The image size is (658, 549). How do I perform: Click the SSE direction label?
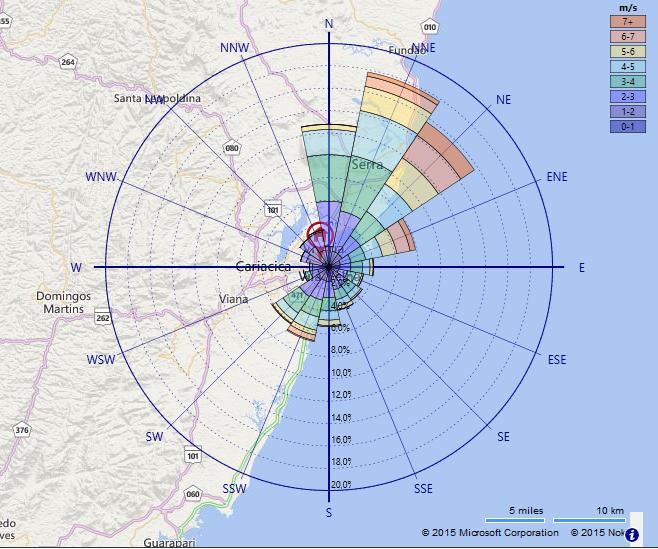click(423, 489)
